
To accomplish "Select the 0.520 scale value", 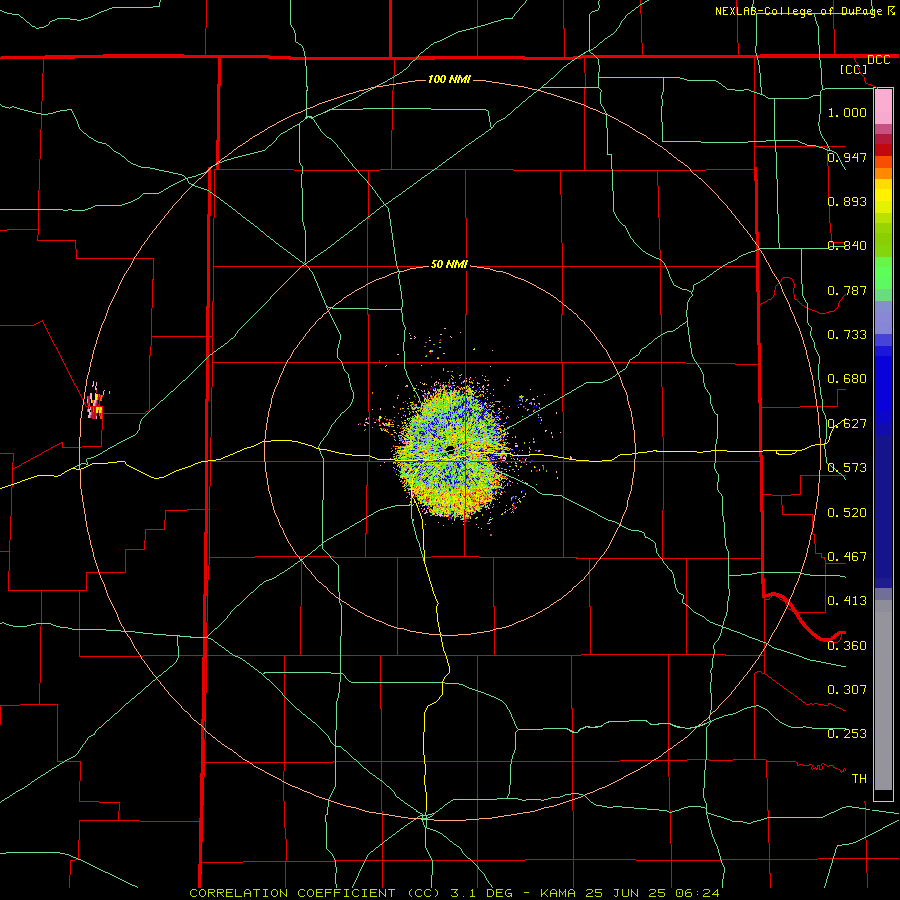I will [847, 512].
